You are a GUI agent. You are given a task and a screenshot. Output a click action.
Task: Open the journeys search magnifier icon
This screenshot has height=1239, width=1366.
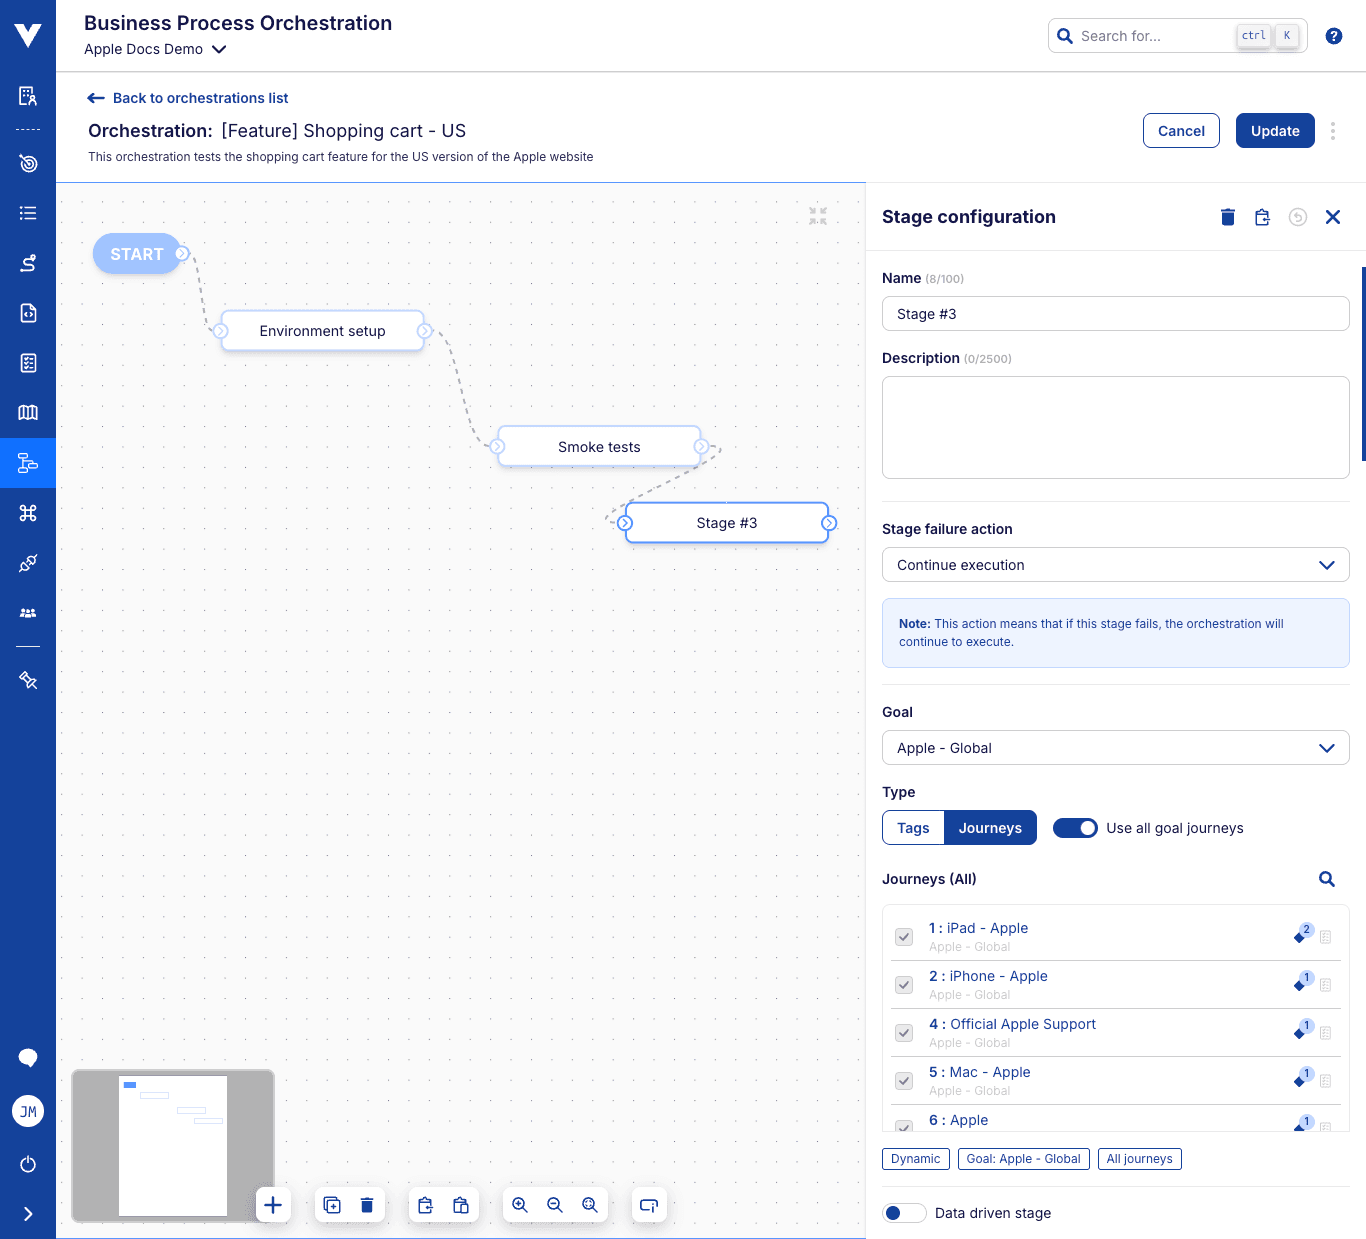pyautogui.click(x=1326, y=879)
